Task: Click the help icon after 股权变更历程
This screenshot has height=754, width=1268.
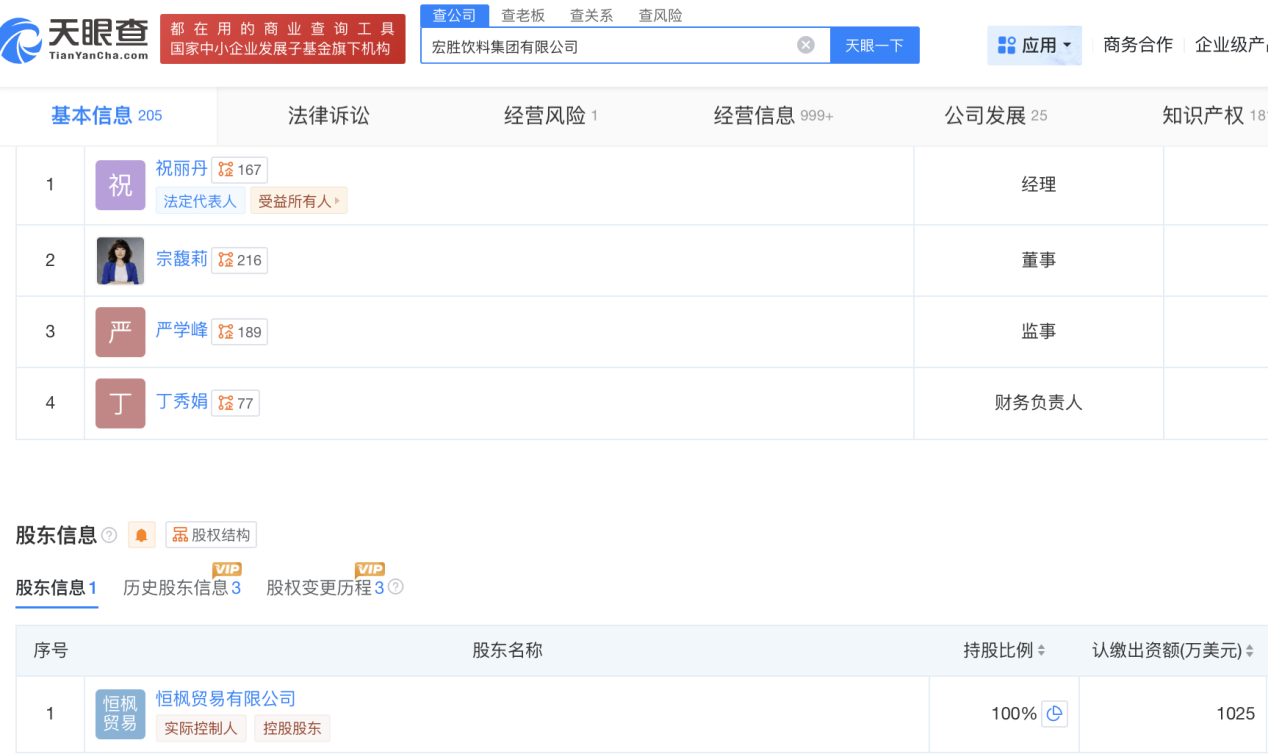Action: point(396,588)
